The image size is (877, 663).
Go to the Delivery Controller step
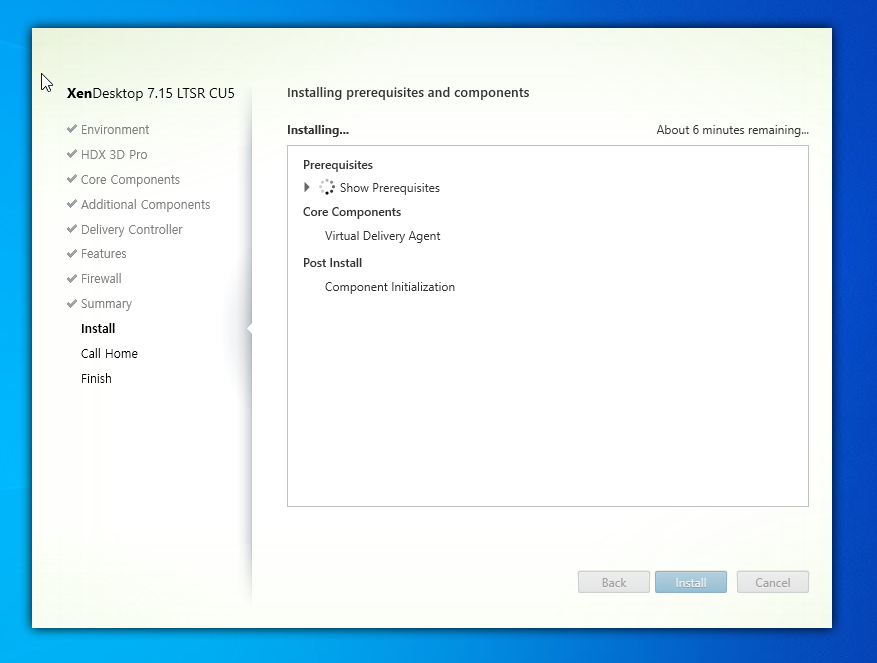point(131,229)
